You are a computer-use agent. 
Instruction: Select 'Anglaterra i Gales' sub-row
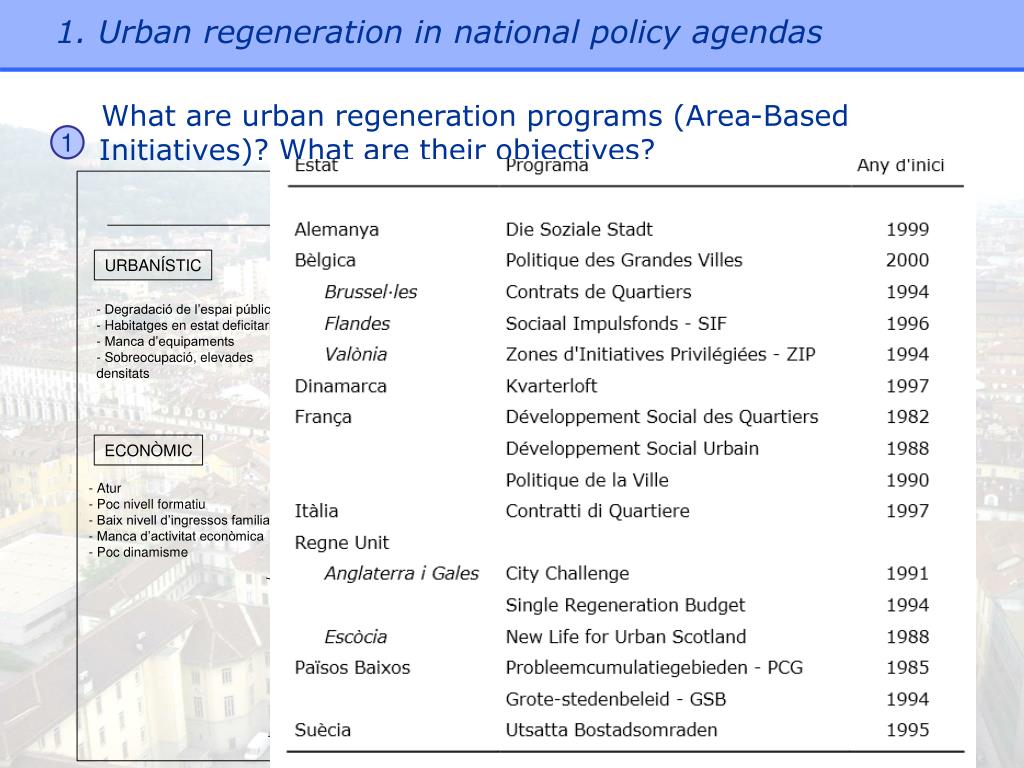tap(401, 573)
